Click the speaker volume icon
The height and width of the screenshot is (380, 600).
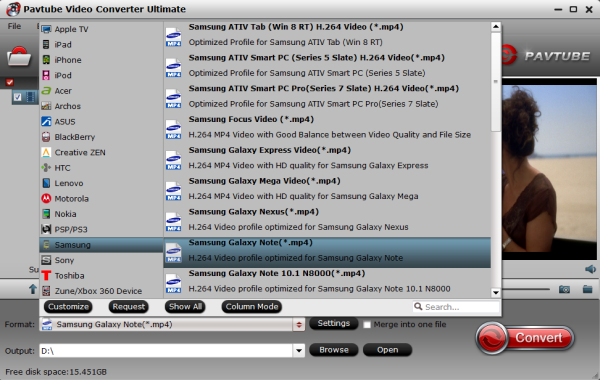590,269
